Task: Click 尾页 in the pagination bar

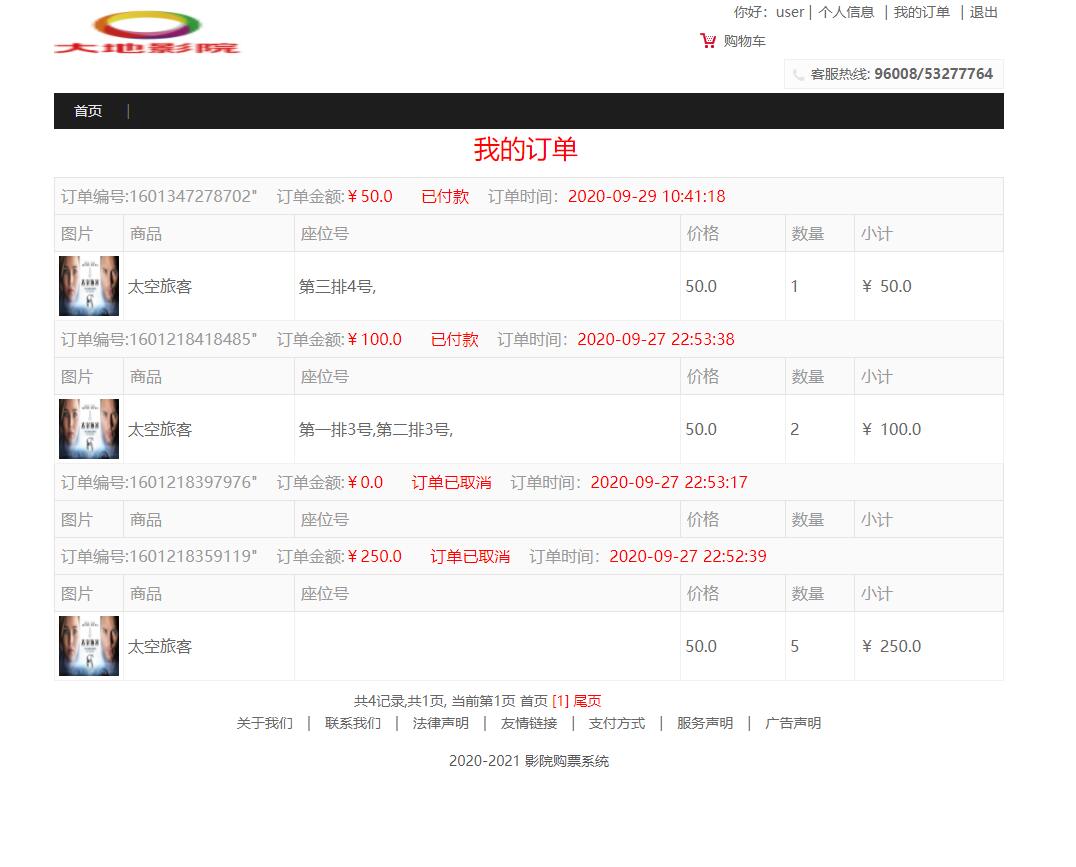Action: (x=588, y=700)
